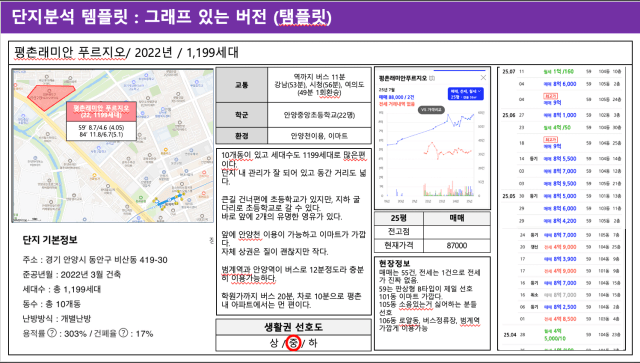Image resolution: width=640 pixels, height=363 pixels.
Task: Click the help icon next to 용적률
Action: pyautogui.click(x=52, y=333)
